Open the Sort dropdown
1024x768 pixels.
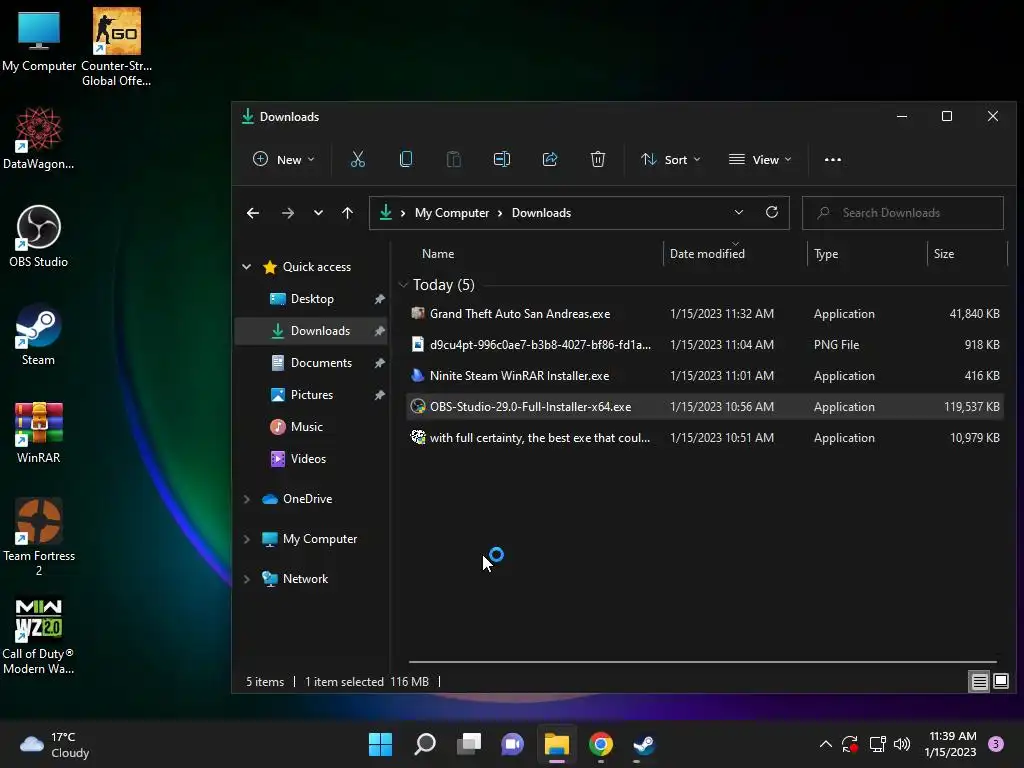coord(670,159)
